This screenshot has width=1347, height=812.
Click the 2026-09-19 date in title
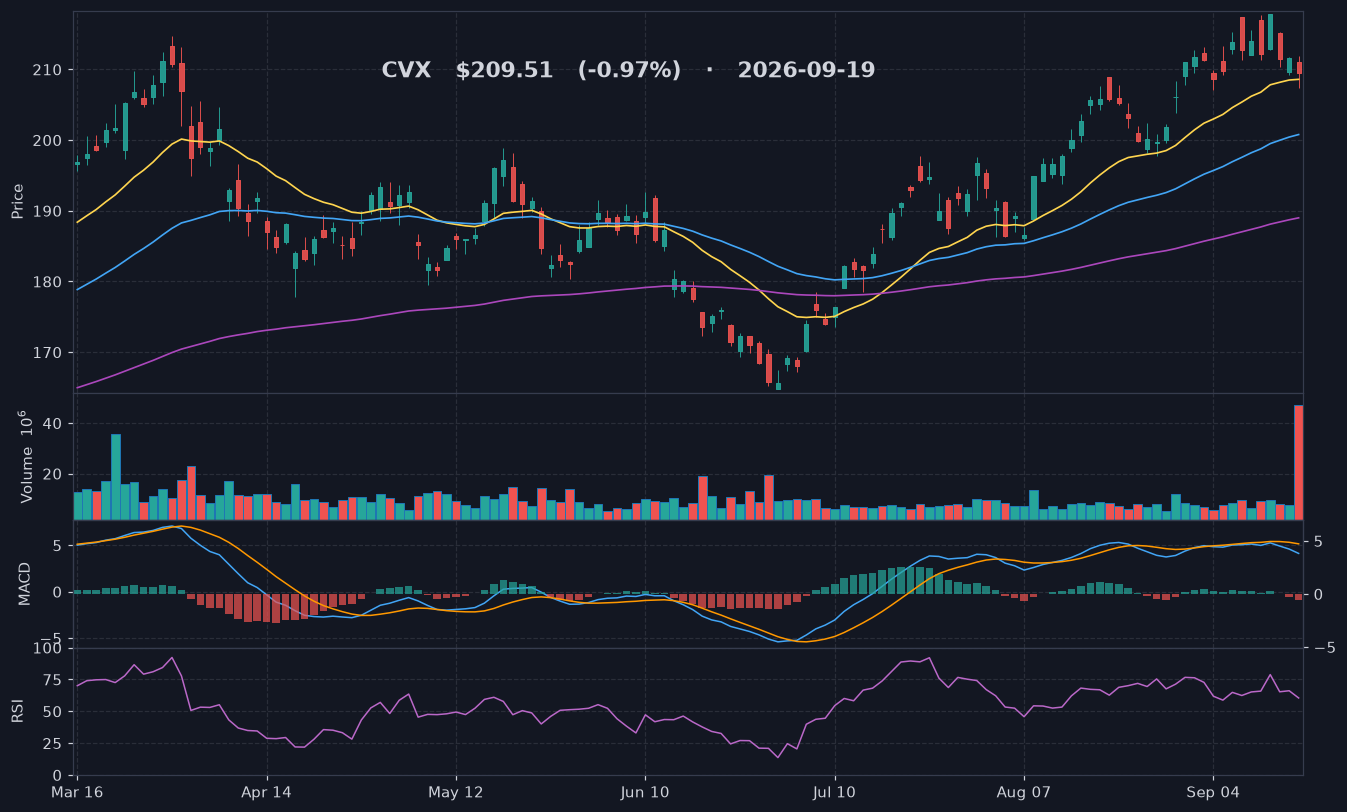click(806, 71)
